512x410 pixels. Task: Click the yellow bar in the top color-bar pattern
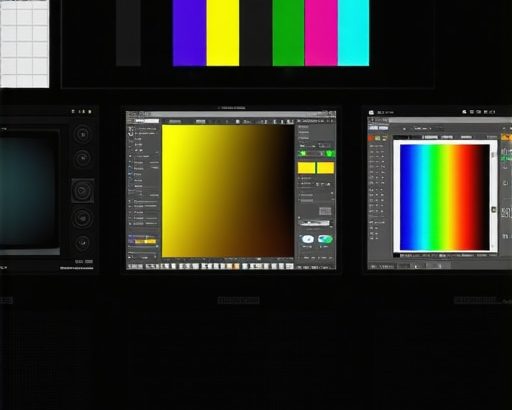click(x=223, y=33)
